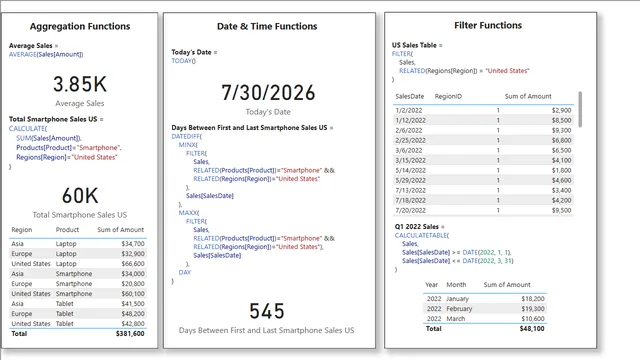640x360 pixels.
Task: Select the 7/18/2022 sales date
Action: pyautogui.click(x=410, y=200)
